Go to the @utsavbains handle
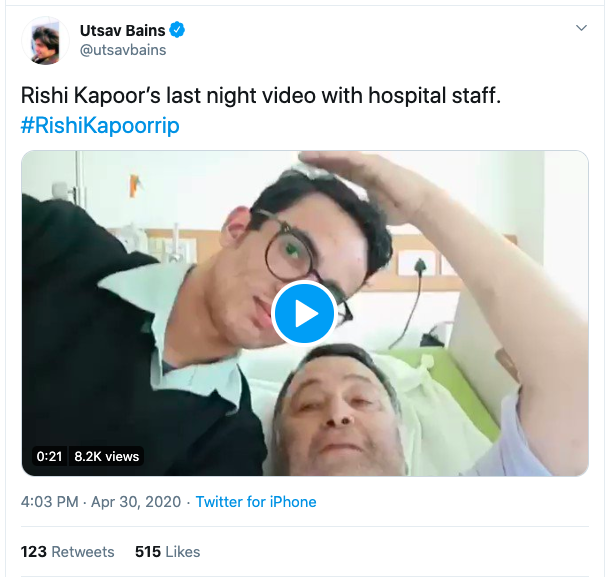Viewport: 613px width, 577px height. click(x=122, y=50)
